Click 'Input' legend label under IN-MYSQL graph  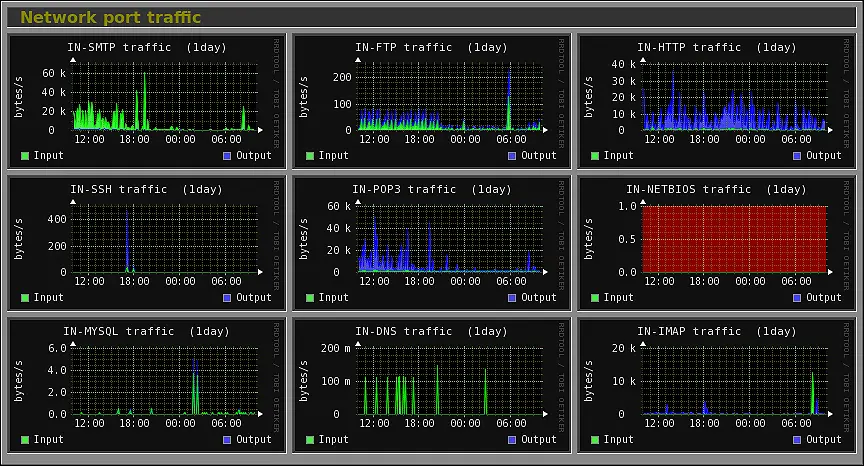[x=48, y=440]
